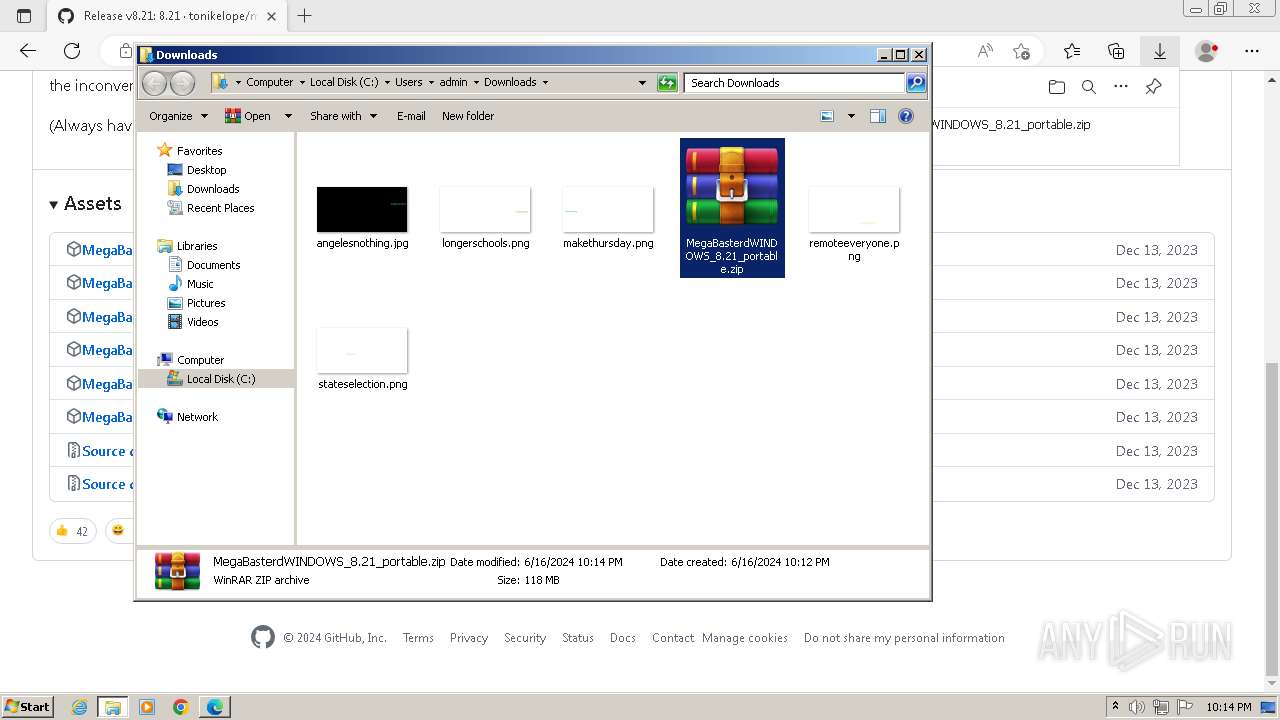Screen dimensions: 1280x720
Task: Expand the view options dropdown arrow
Action: coord(851,116)
